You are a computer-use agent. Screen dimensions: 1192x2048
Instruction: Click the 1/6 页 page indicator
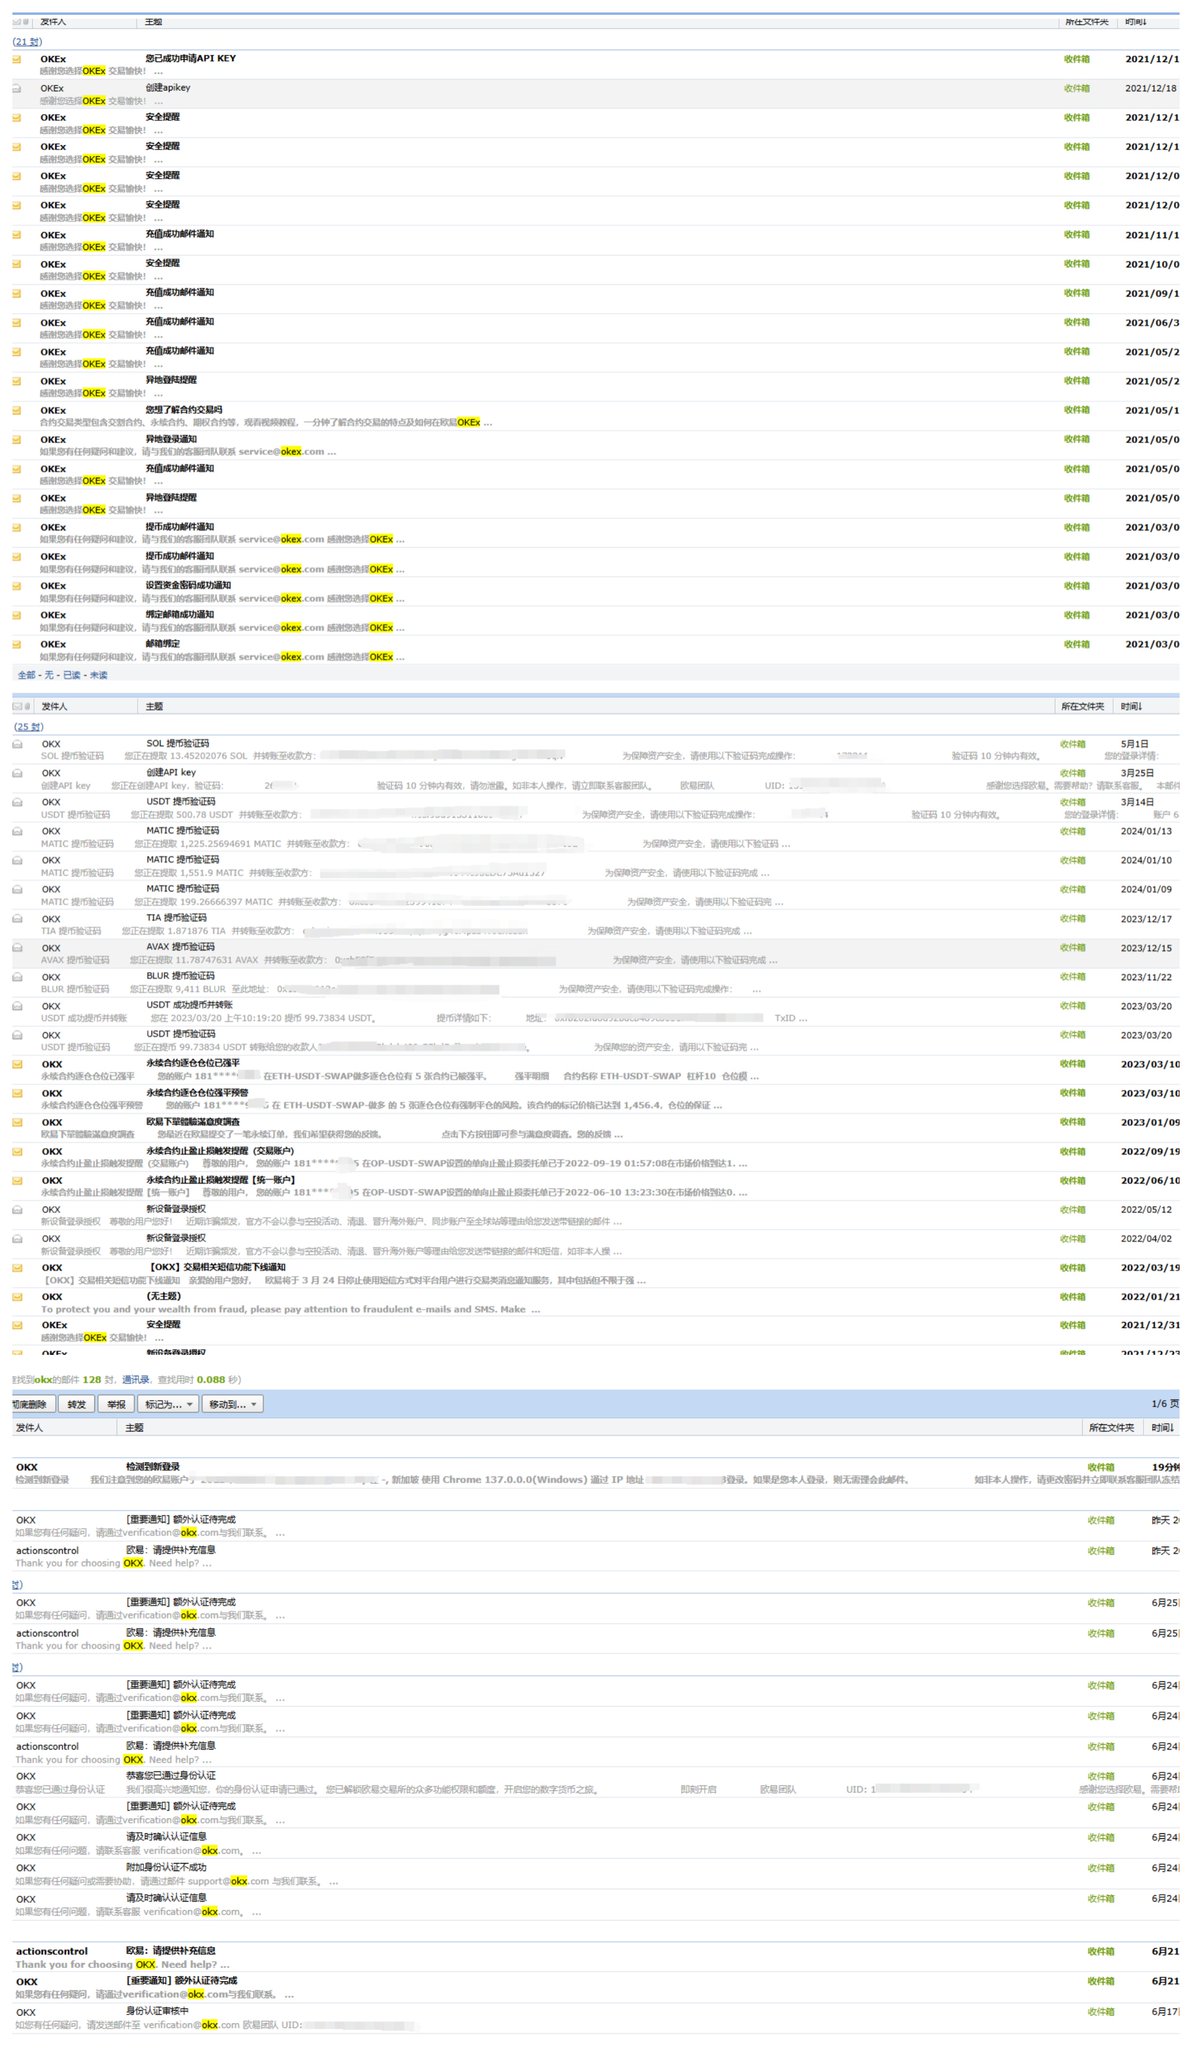1165,1404
